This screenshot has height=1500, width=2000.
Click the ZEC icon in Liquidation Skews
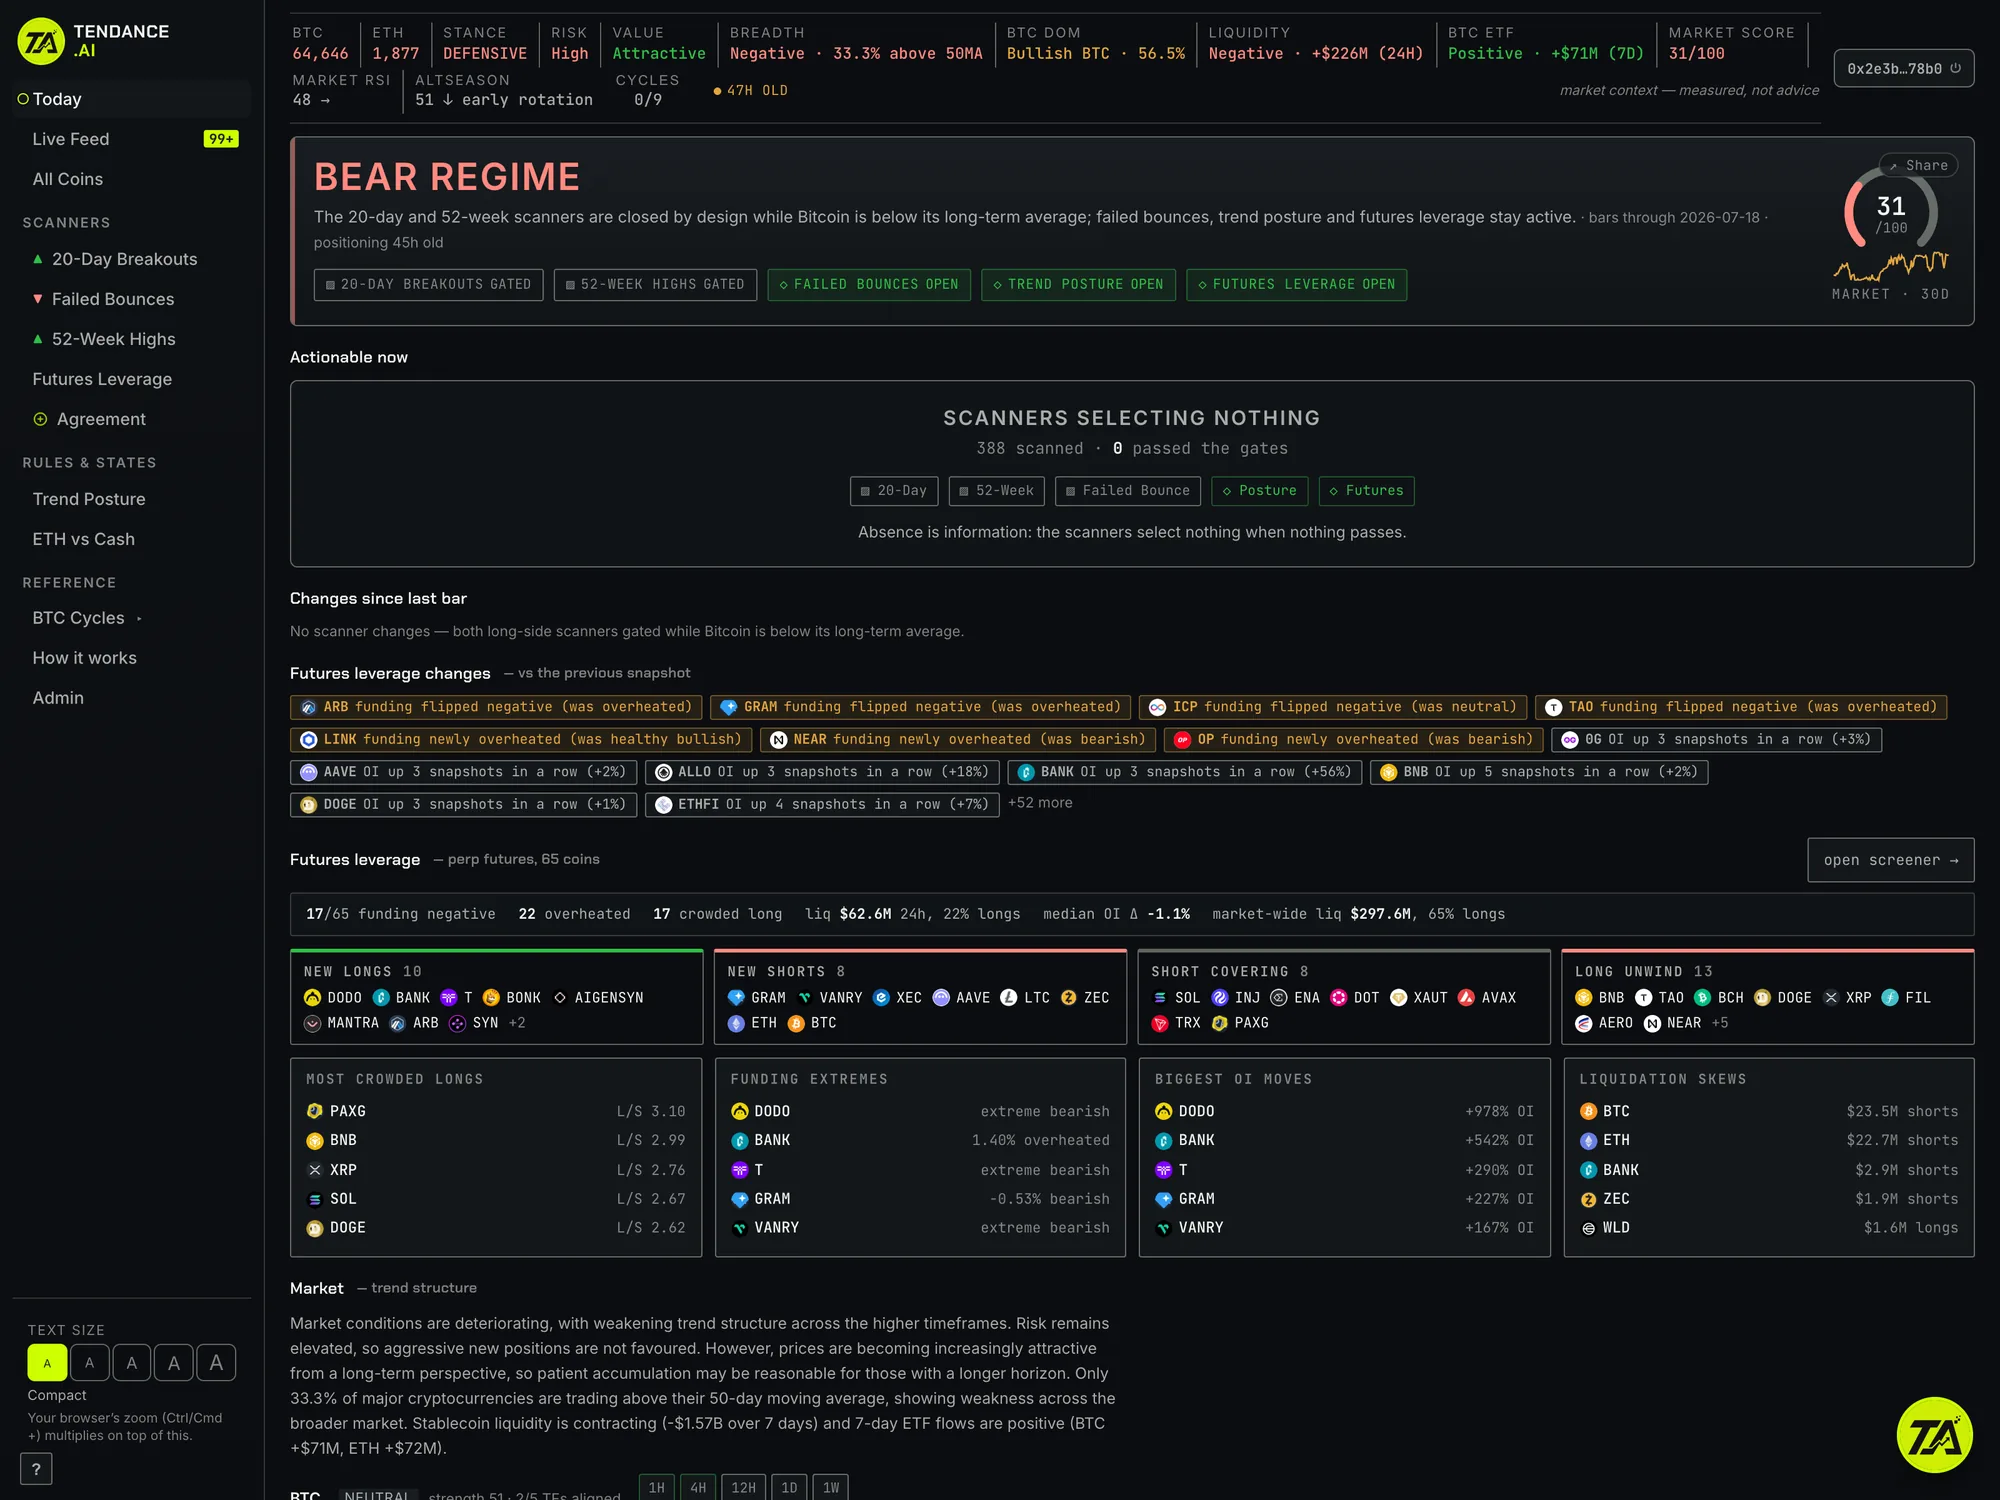tap(1588, 1199)
